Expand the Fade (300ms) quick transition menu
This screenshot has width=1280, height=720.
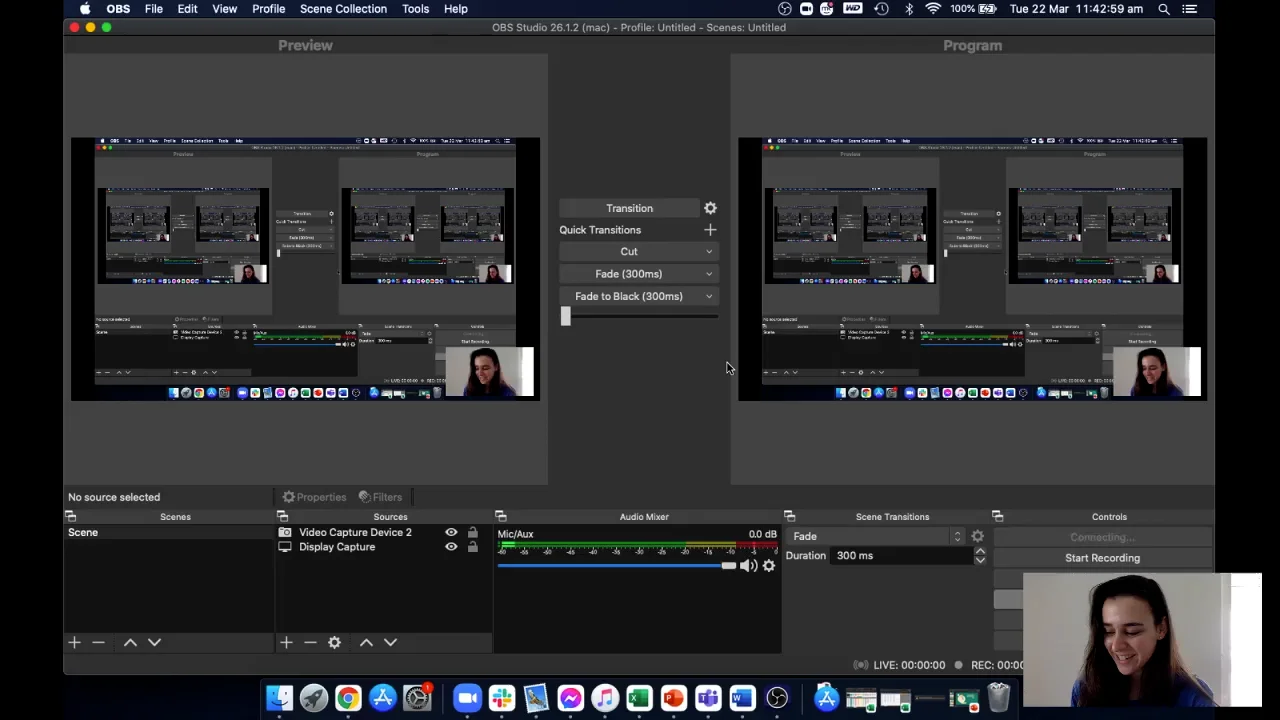709,274
